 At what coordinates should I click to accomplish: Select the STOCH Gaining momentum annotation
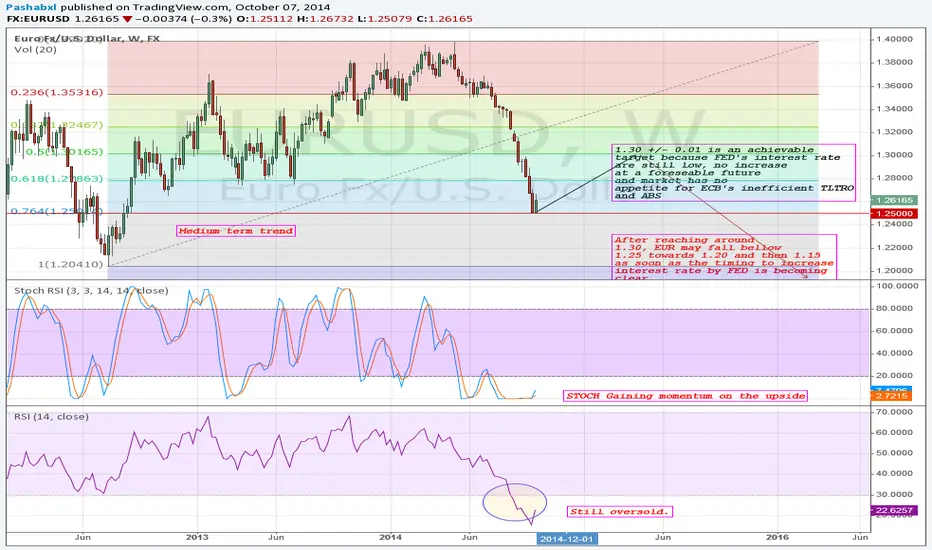[x=685, y=396]
